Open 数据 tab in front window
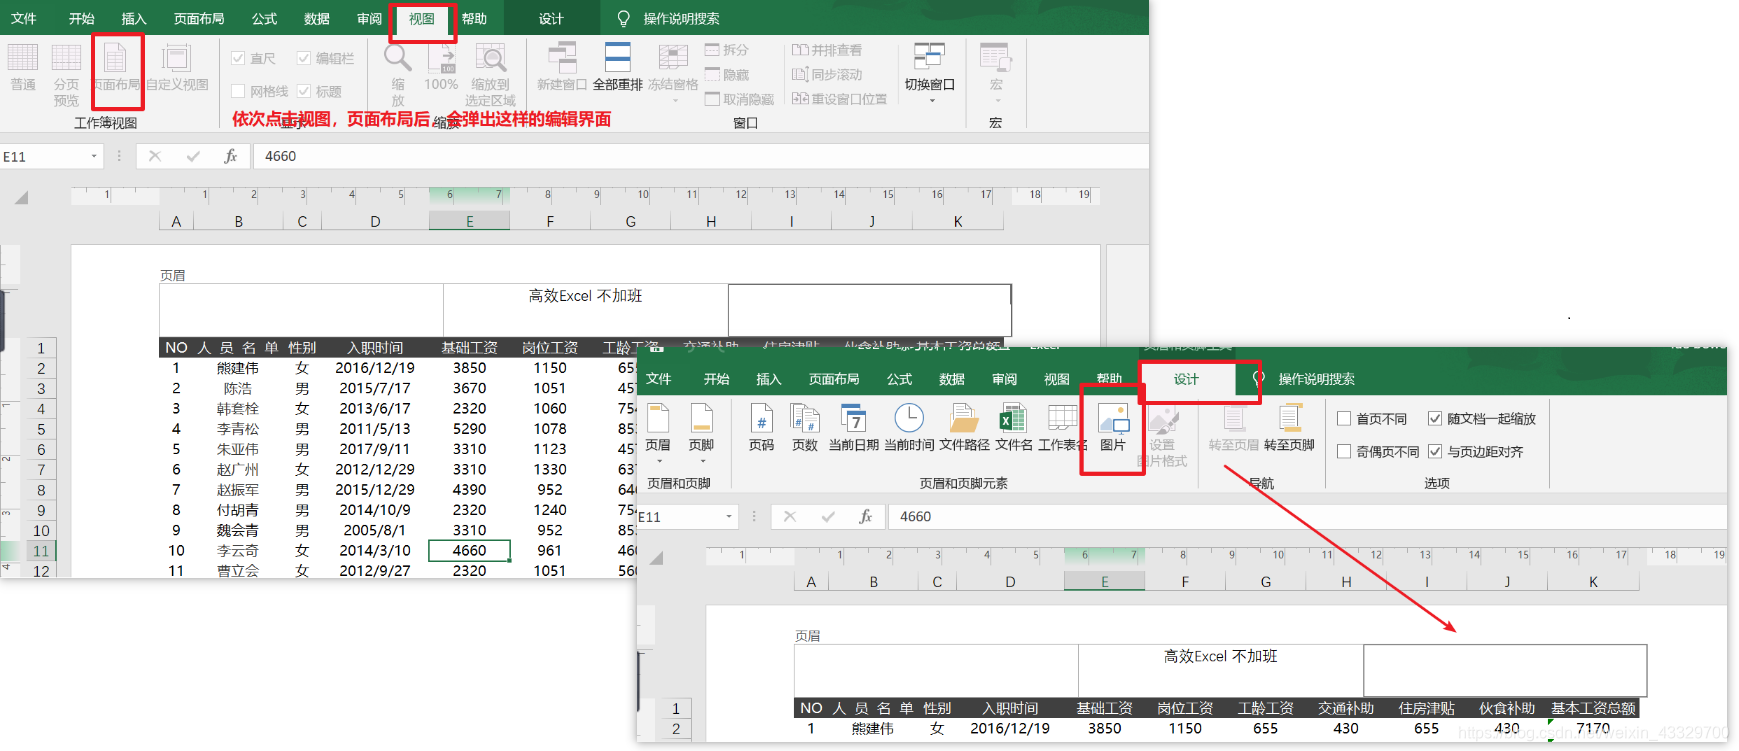The image size is (1739, 751). [952, 379]
